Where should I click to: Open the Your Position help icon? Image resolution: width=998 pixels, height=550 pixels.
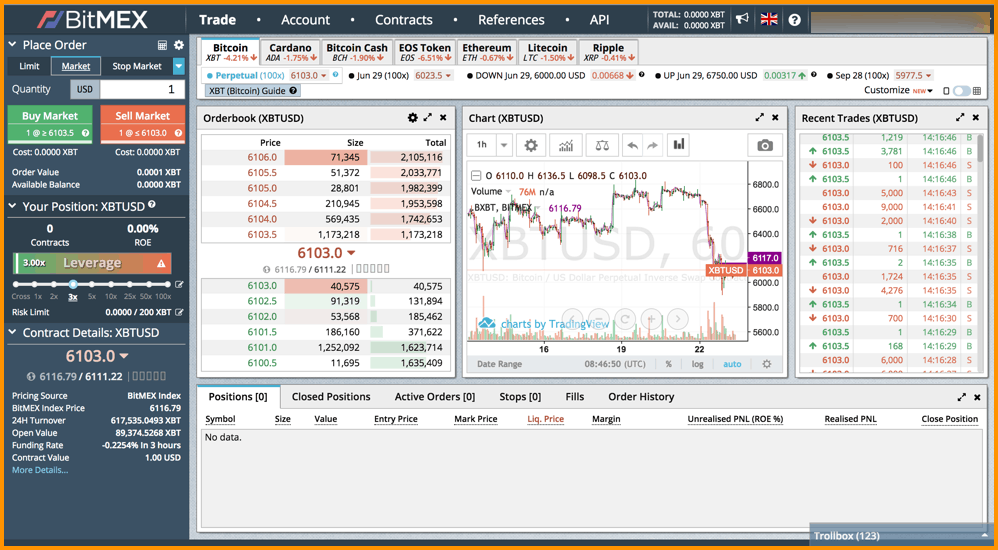click(151, 205)
